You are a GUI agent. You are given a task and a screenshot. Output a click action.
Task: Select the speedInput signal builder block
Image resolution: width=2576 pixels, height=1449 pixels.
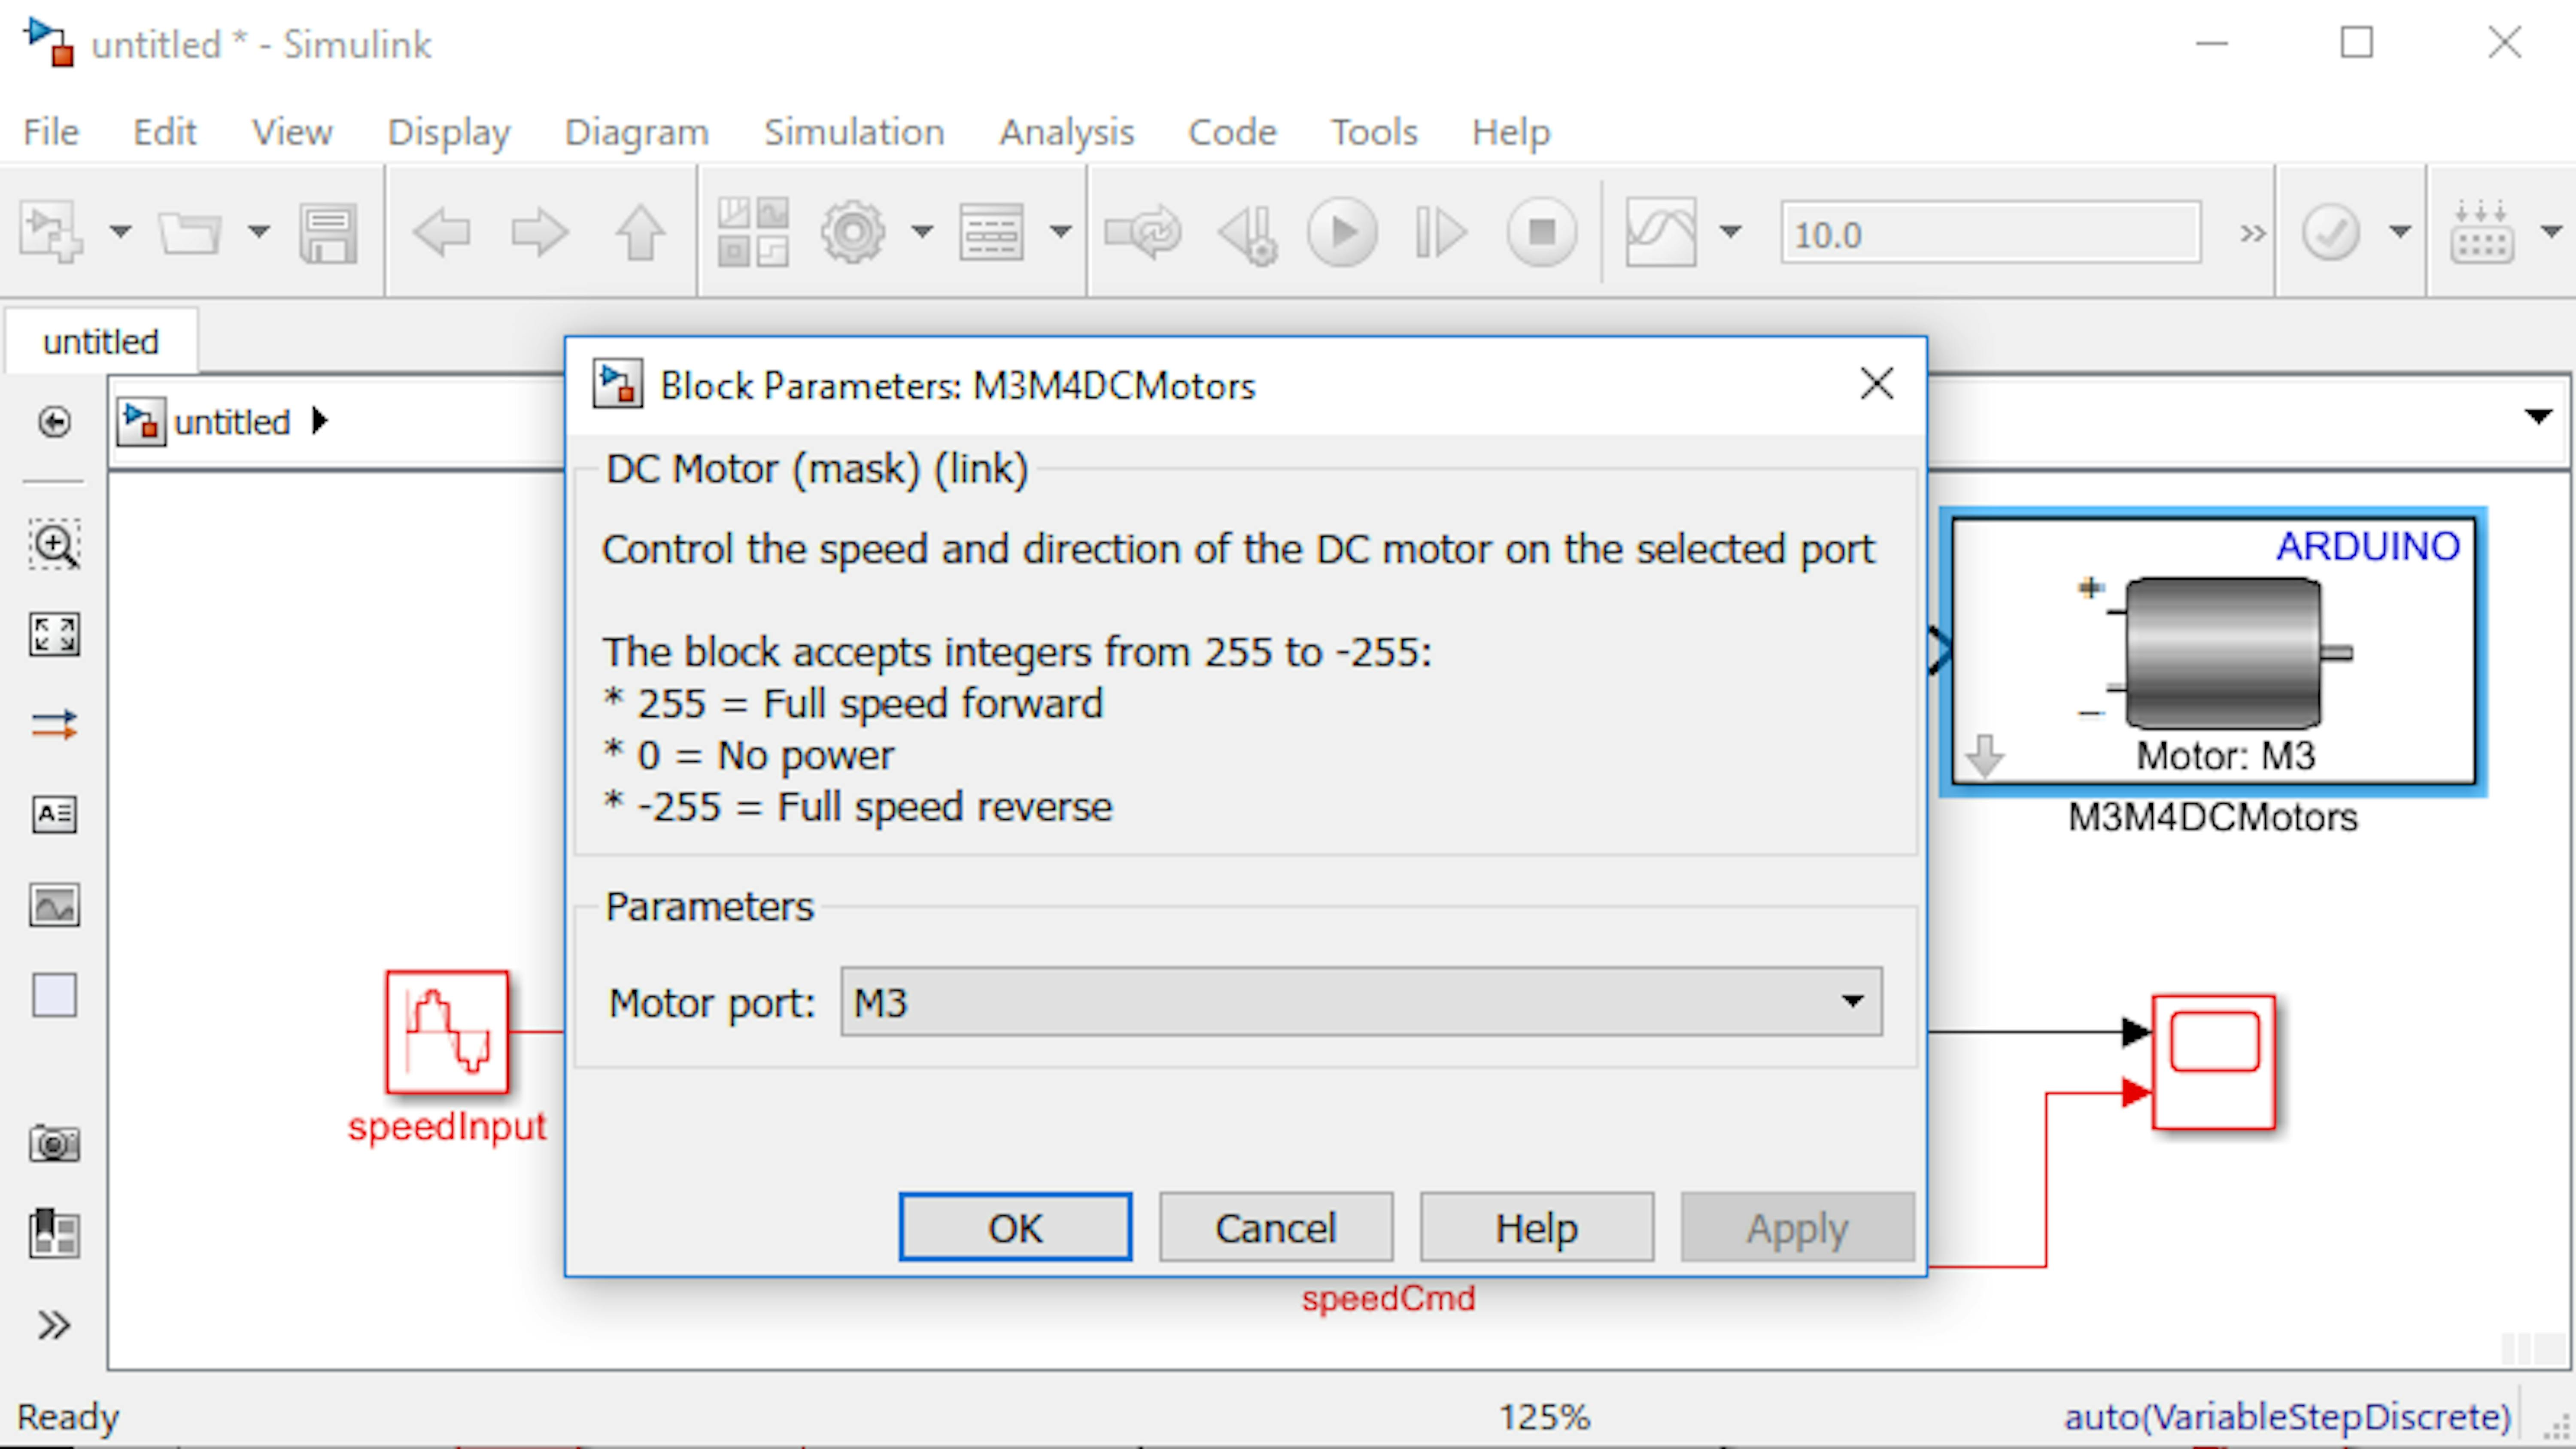point(447,1033)
